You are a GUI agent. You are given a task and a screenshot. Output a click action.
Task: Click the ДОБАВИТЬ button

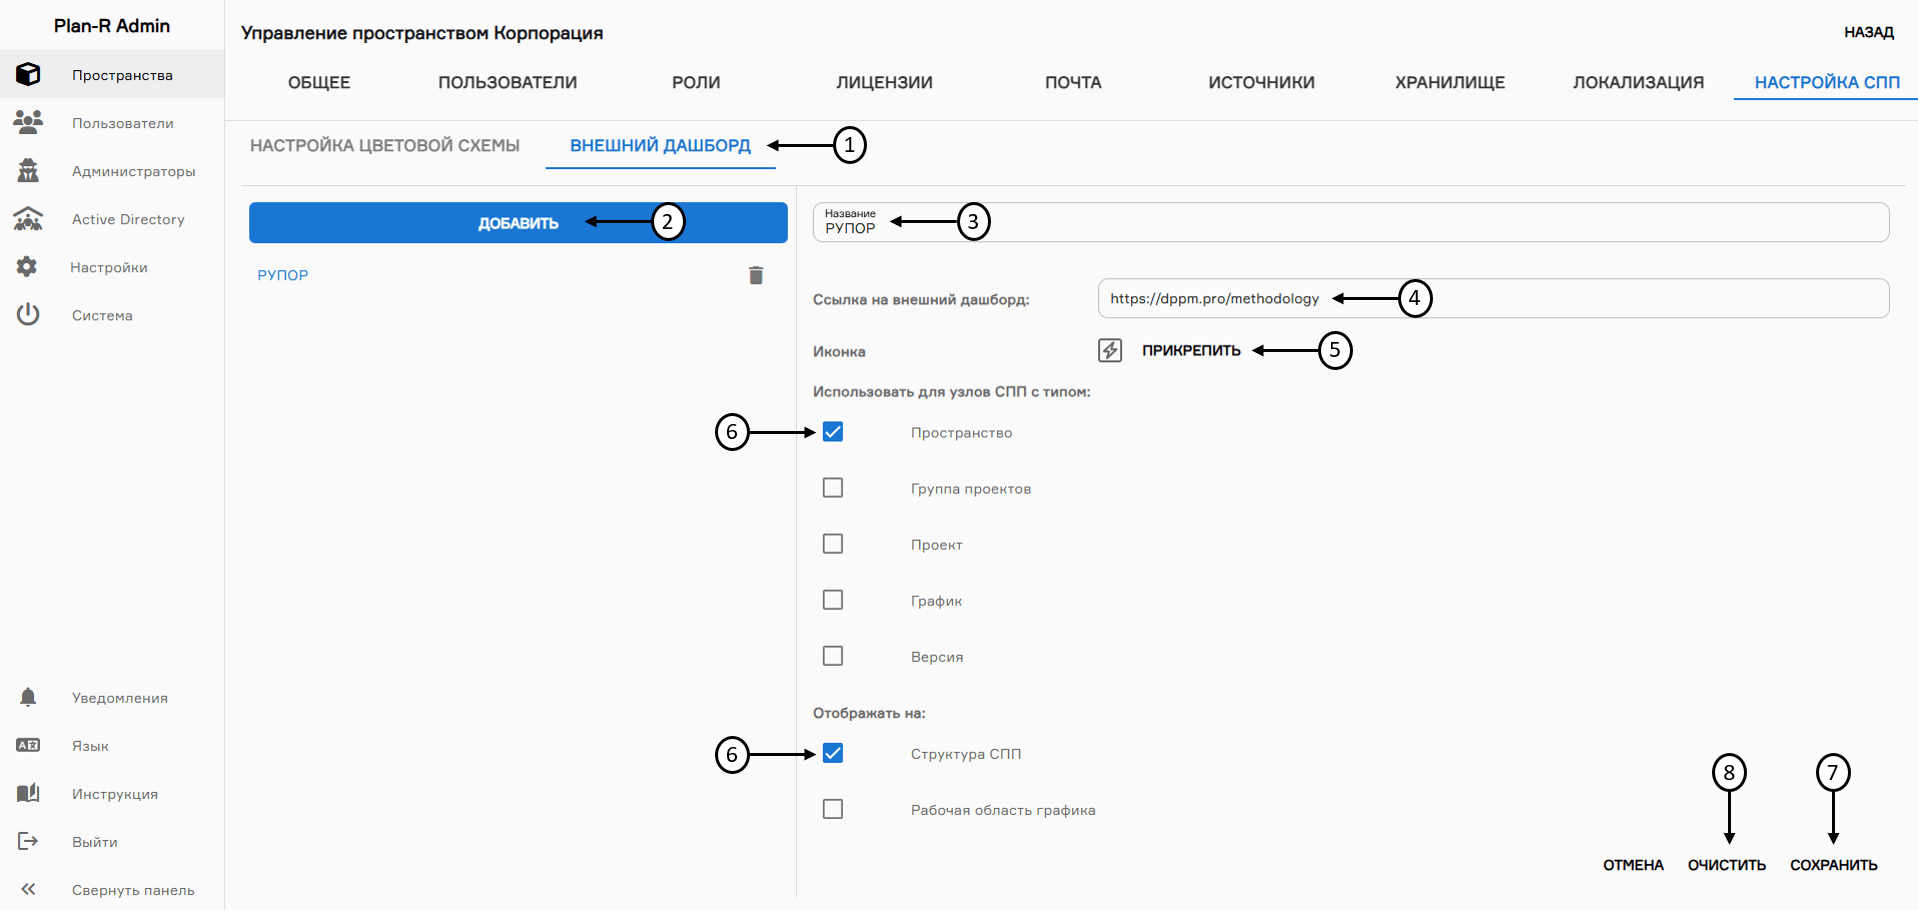(518, 222)
